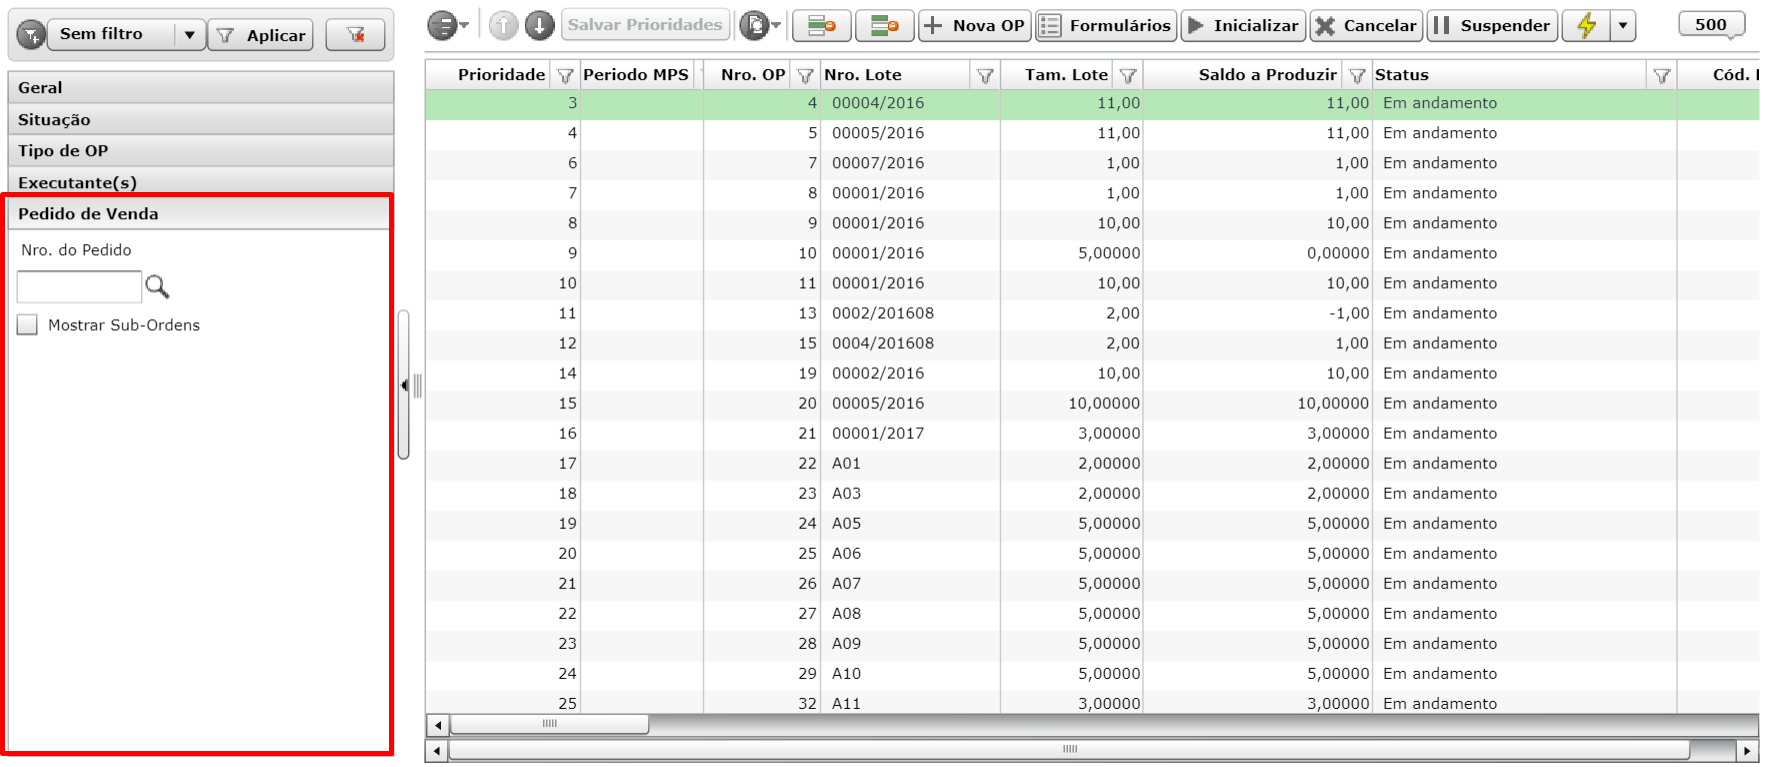Open the Saldo a Produzir column filter icon
1765x767 pixels.
tap(1357, 75)
